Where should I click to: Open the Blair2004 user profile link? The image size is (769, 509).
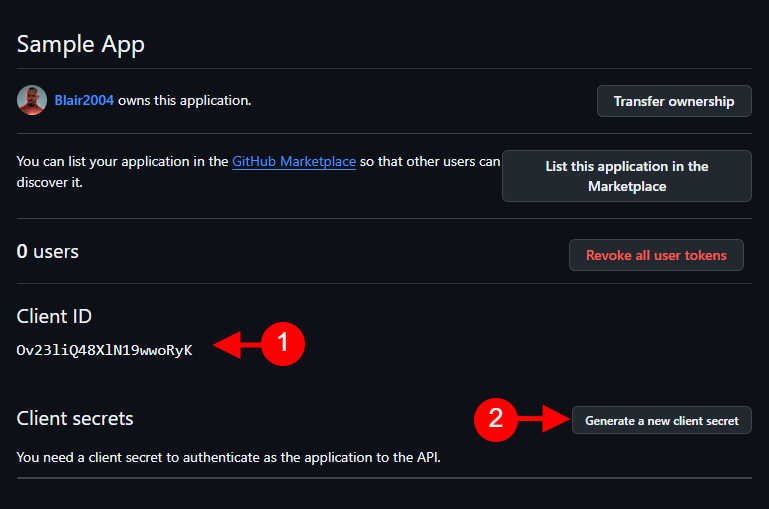click(84, 101)
